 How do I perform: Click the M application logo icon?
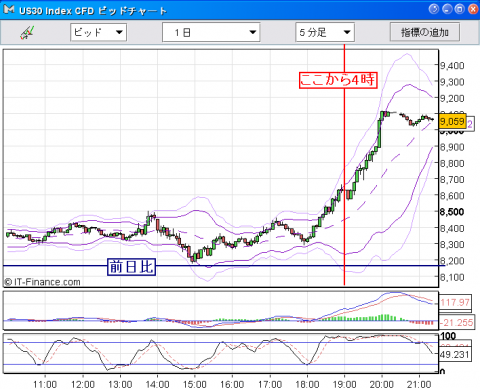(x=9, y=9)
